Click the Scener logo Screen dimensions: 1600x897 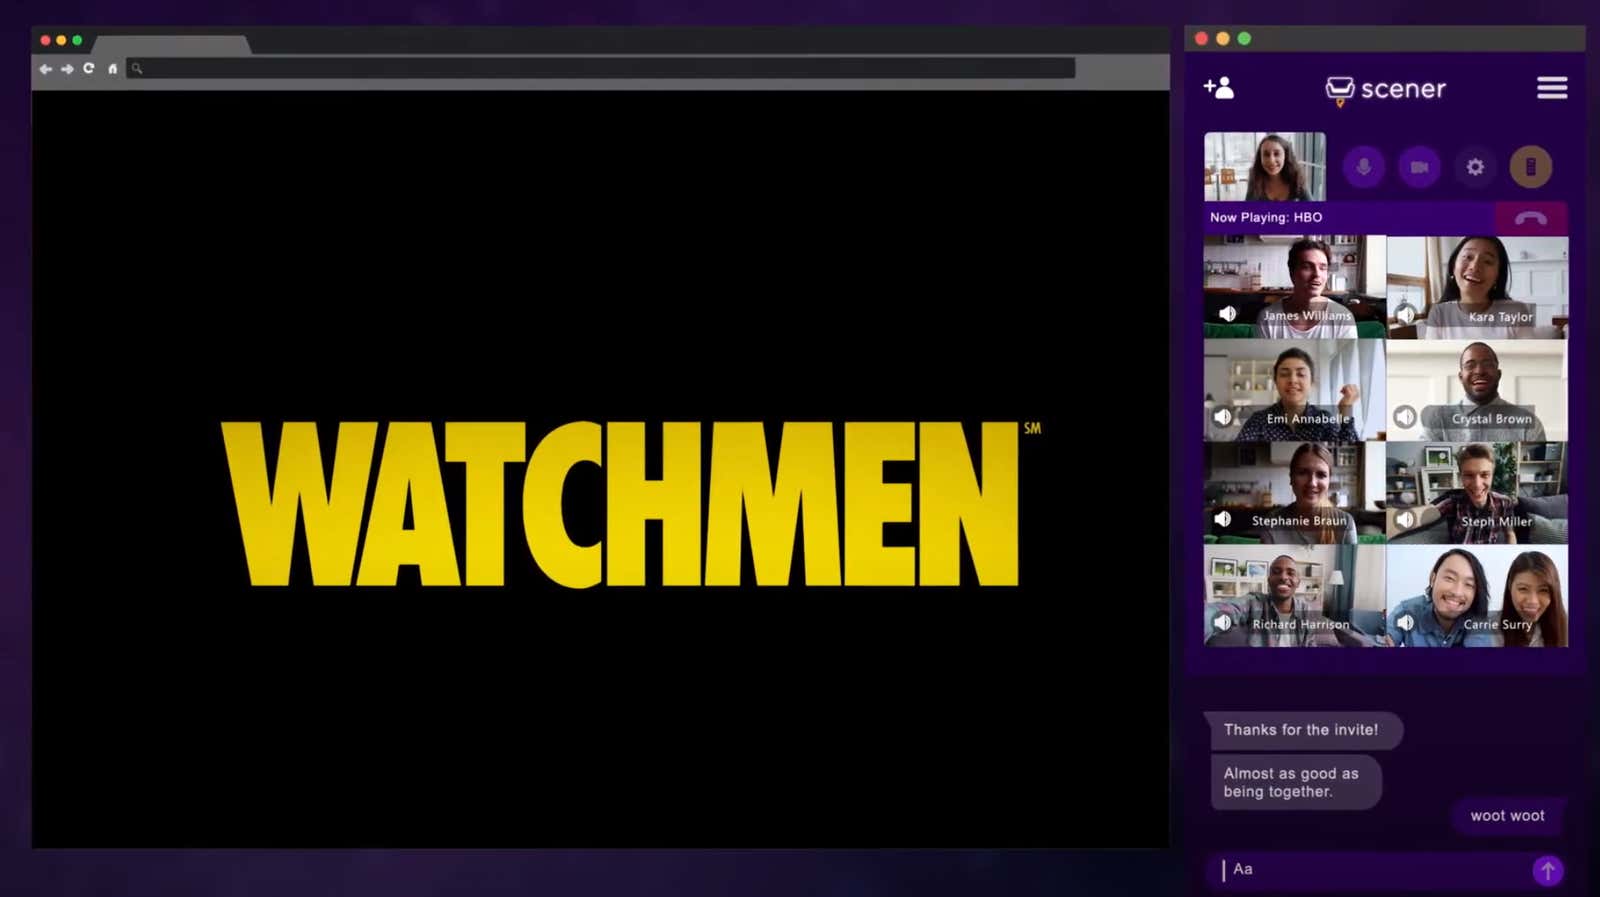point(1385,90)
